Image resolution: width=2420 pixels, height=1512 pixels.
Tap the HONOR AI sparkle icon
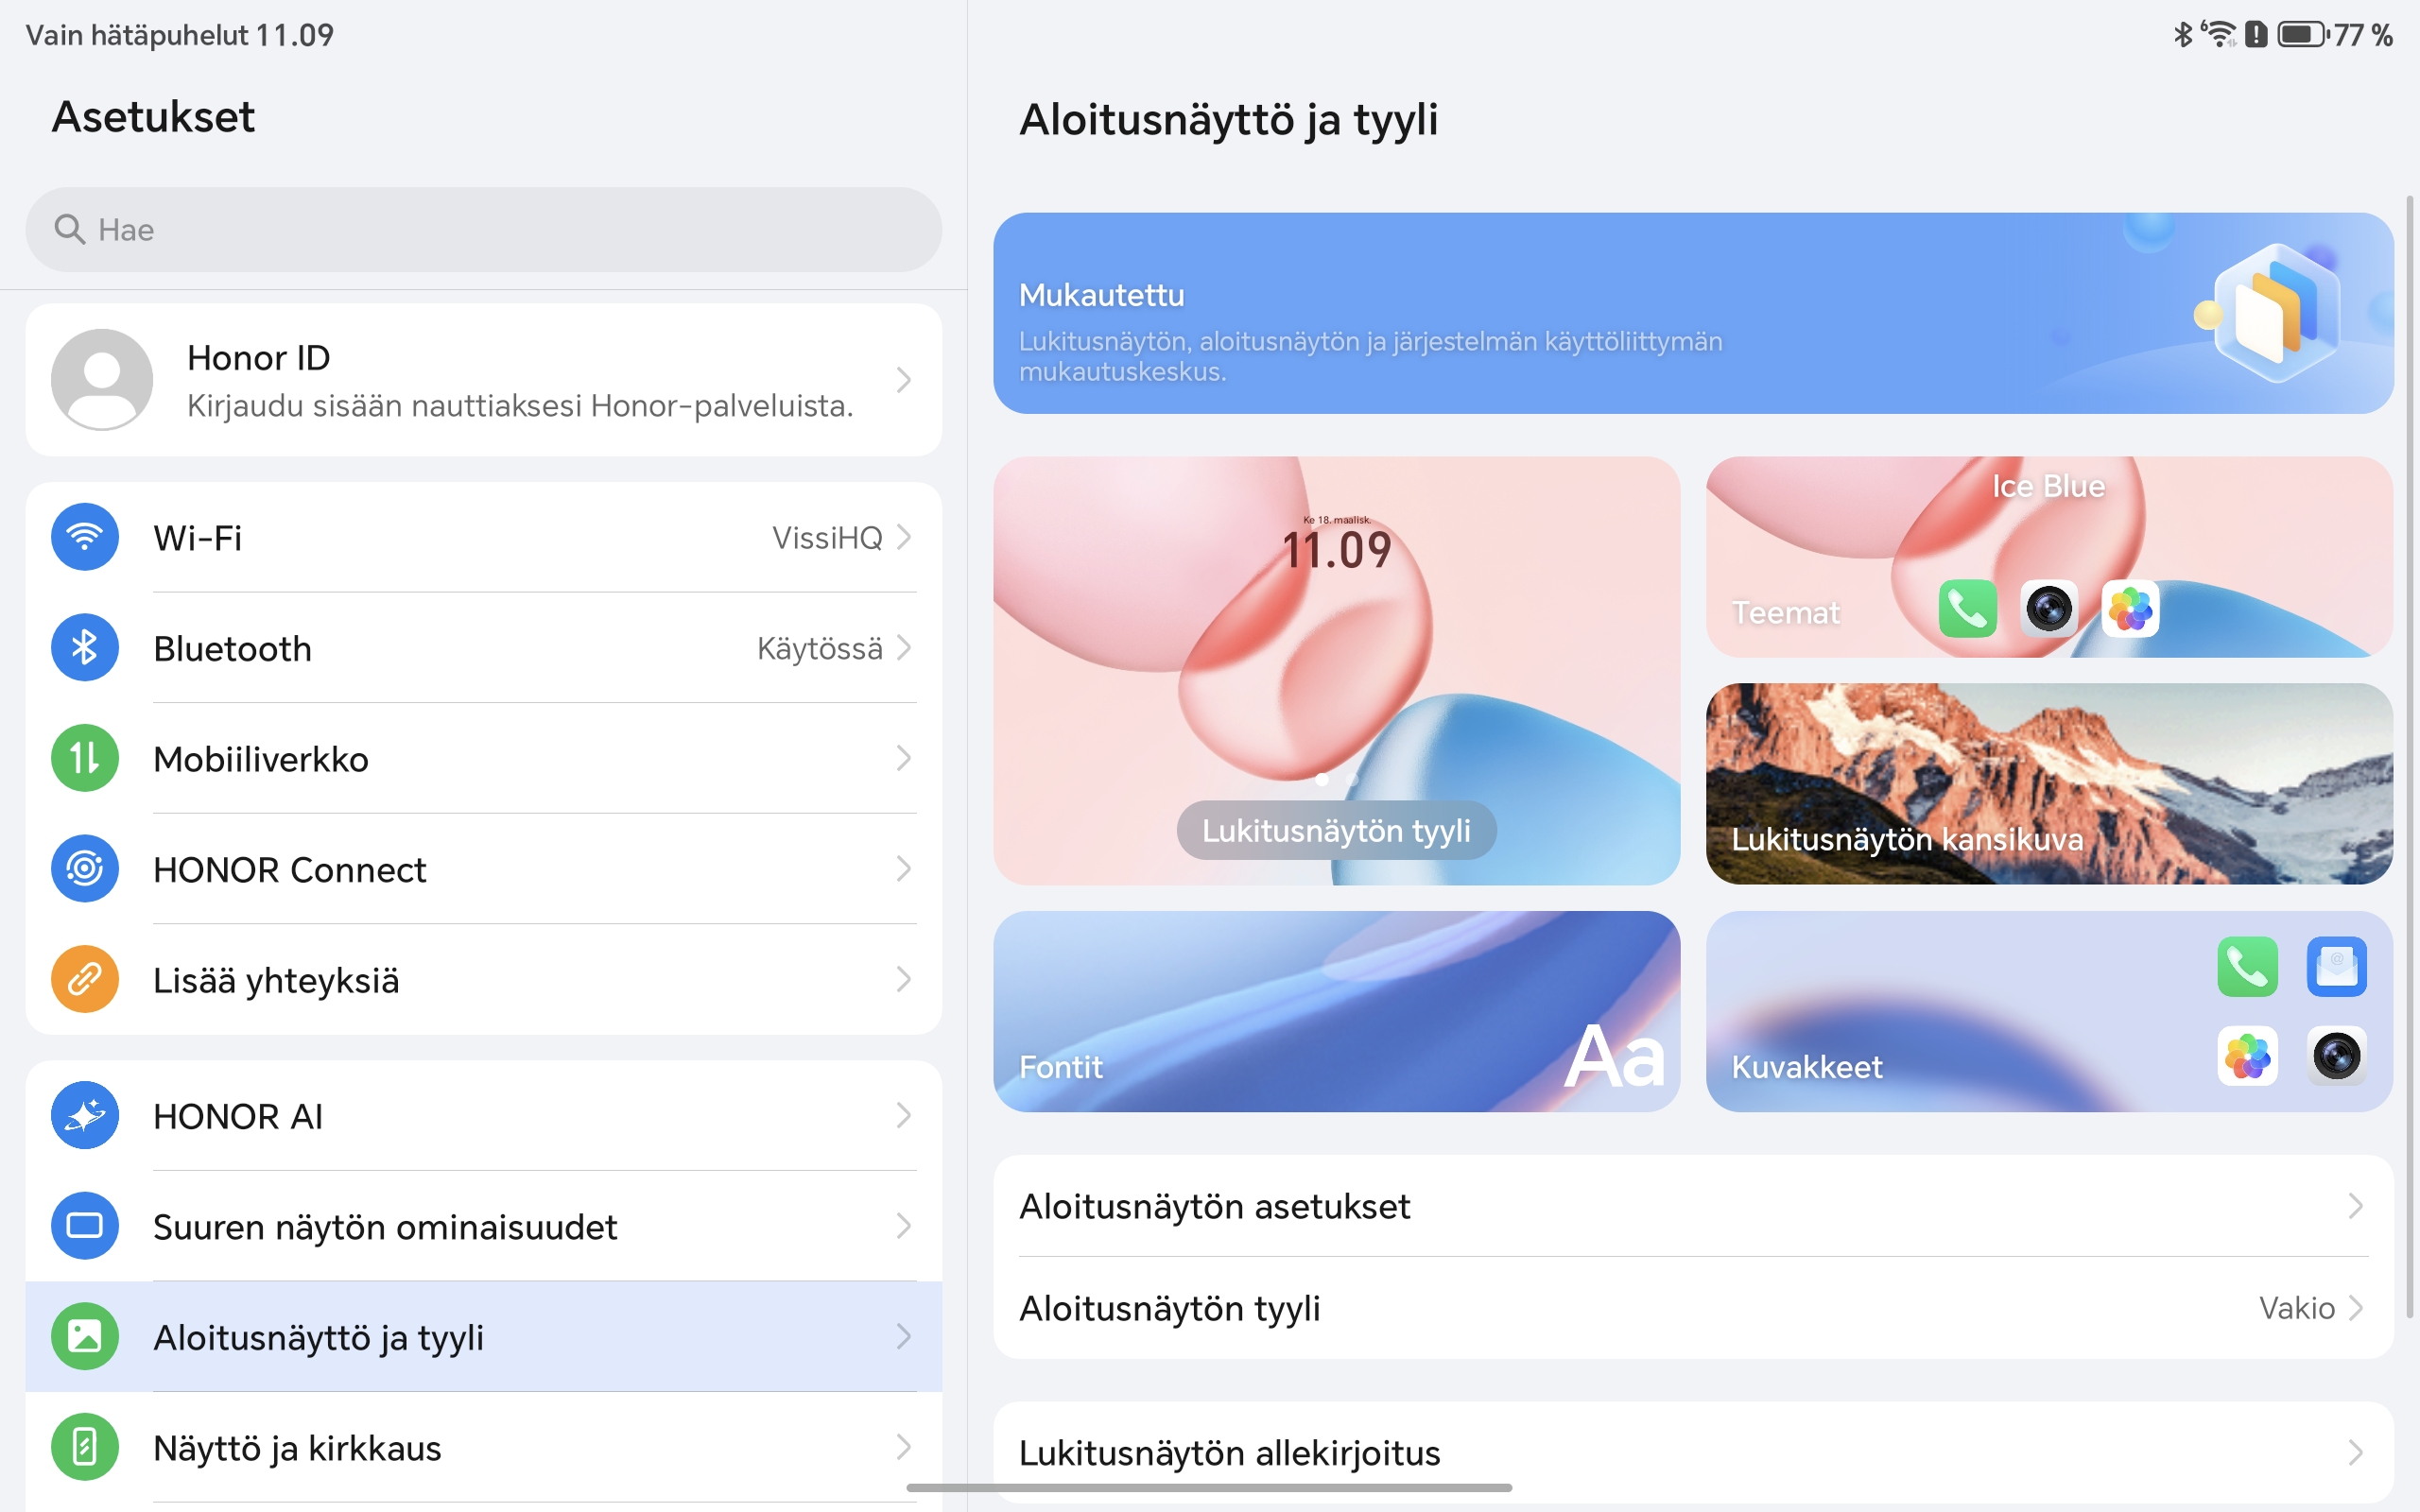click(85, 1115)
